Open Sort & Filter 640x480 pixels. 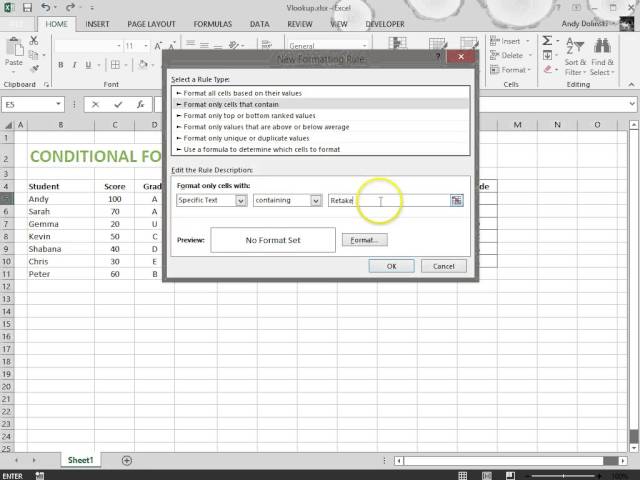576,56
